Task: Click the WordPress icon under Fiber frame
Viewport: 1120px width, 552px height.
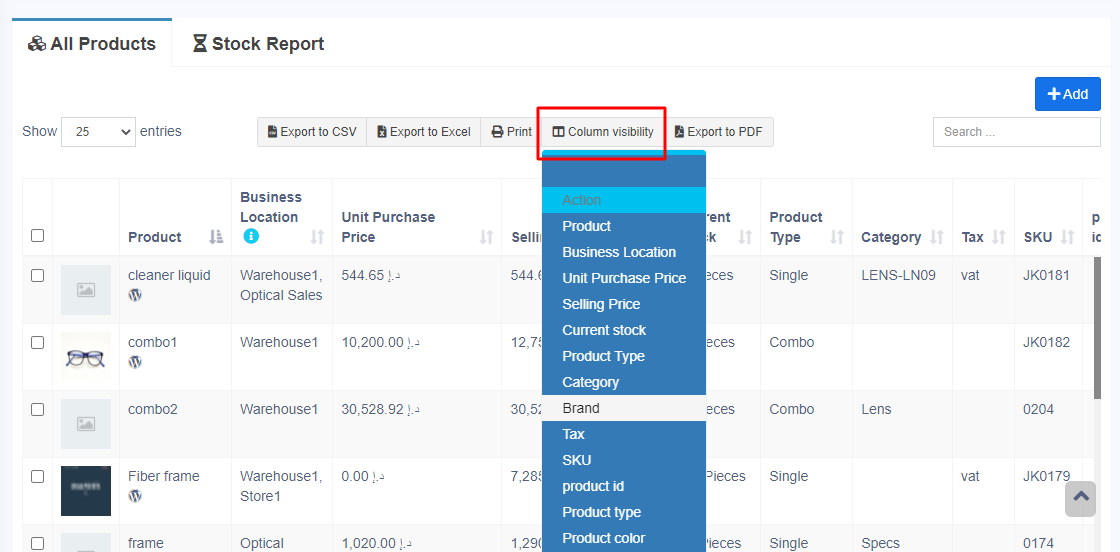Action: 135,496
